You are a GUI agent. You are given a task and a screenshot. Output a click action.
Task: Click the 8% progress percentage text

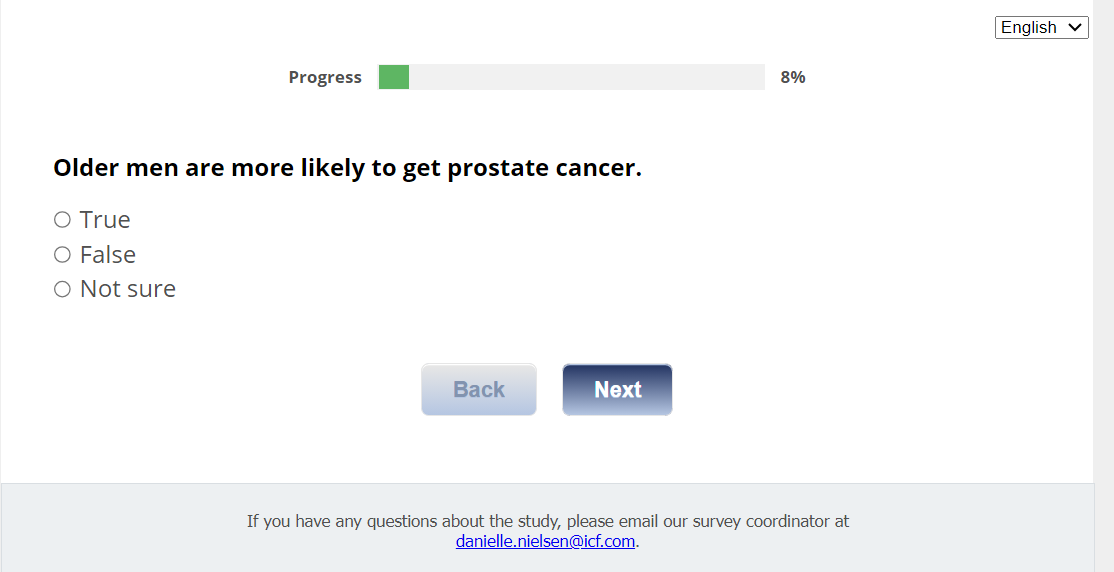point(793,77)
